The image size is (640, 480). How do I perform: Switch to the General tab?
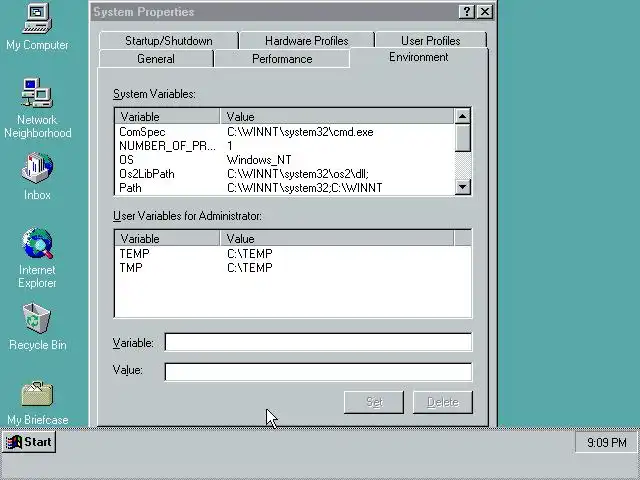coord(156,59)
